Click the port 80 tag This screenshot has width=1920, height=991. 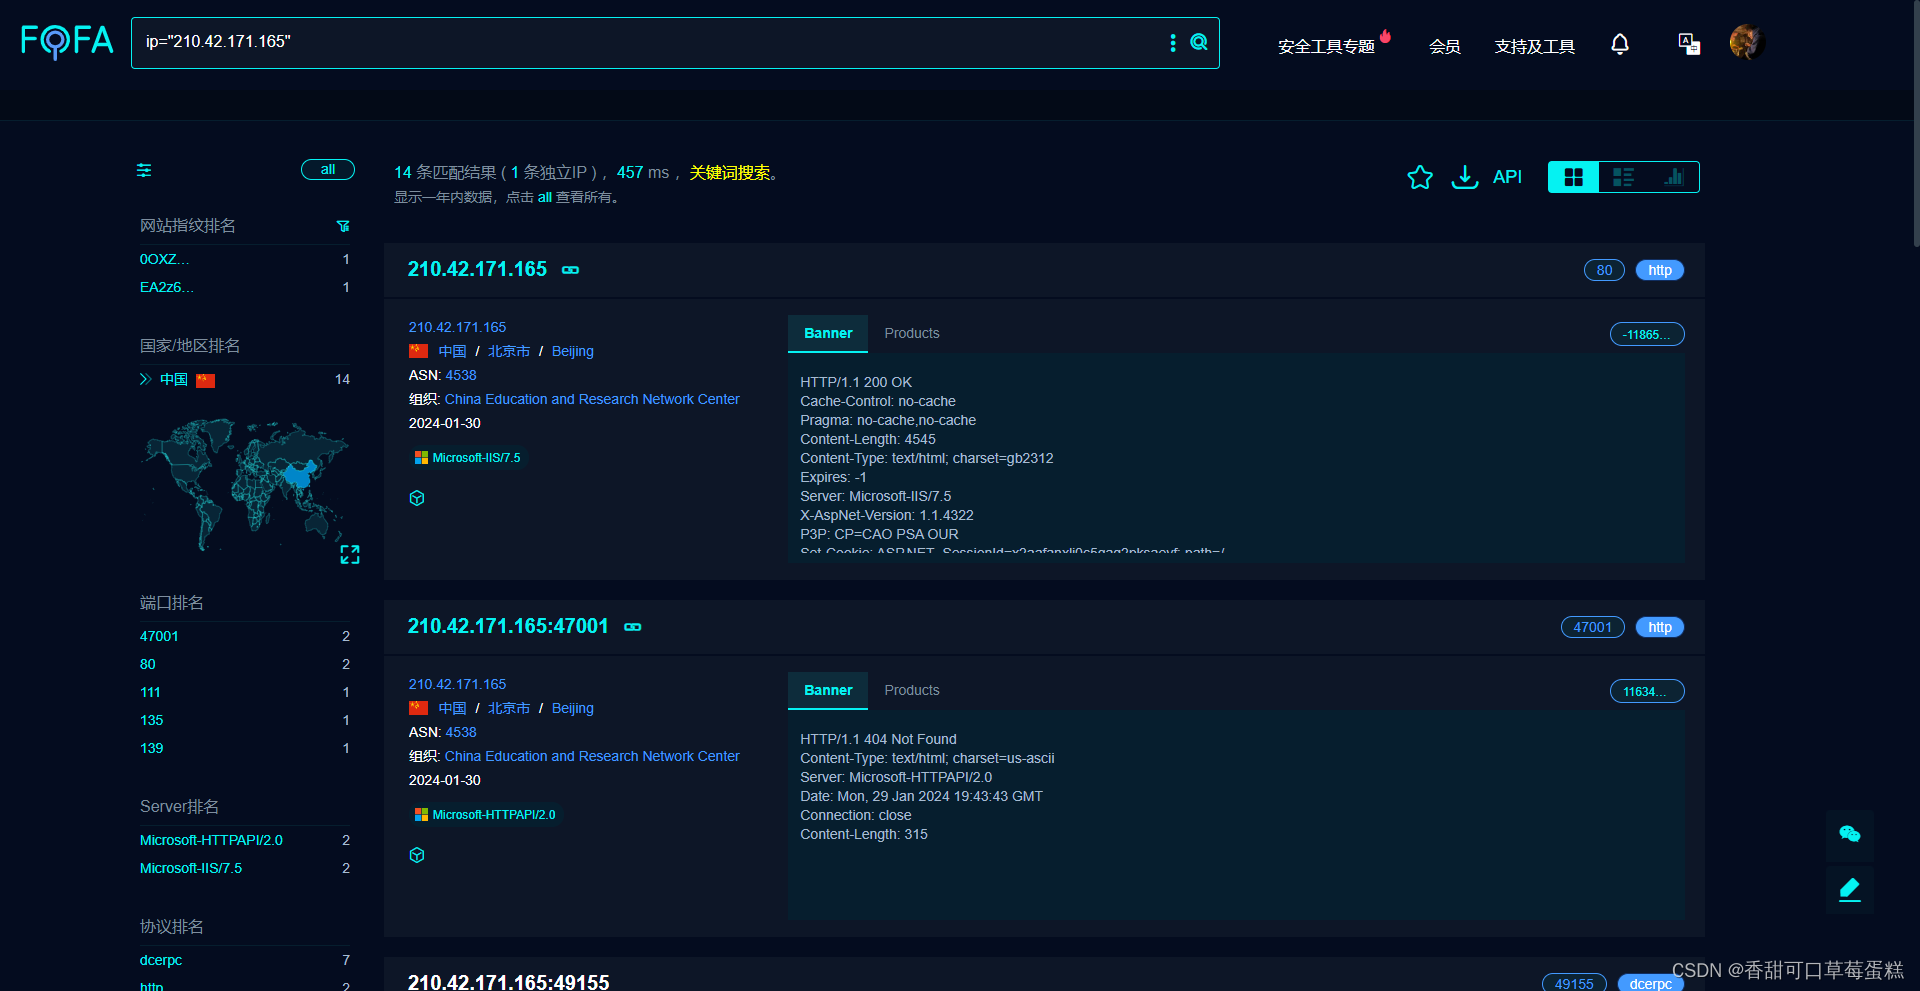click(x=1604, y=270)
